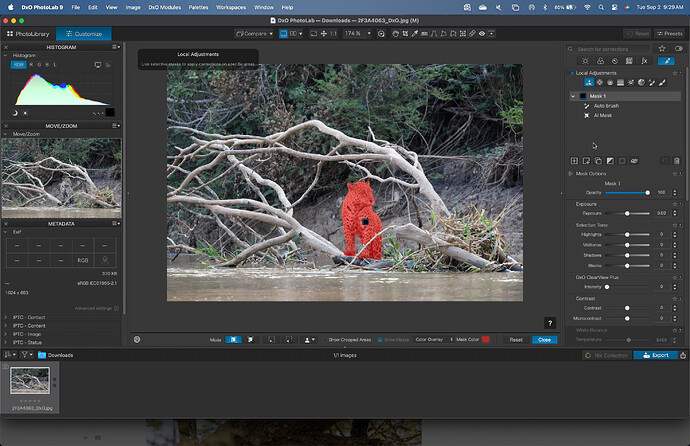Toggle the Show Cropped Areas checkbox
The height and width of the screenshot is (446, 690).
[x=324, y=340]
